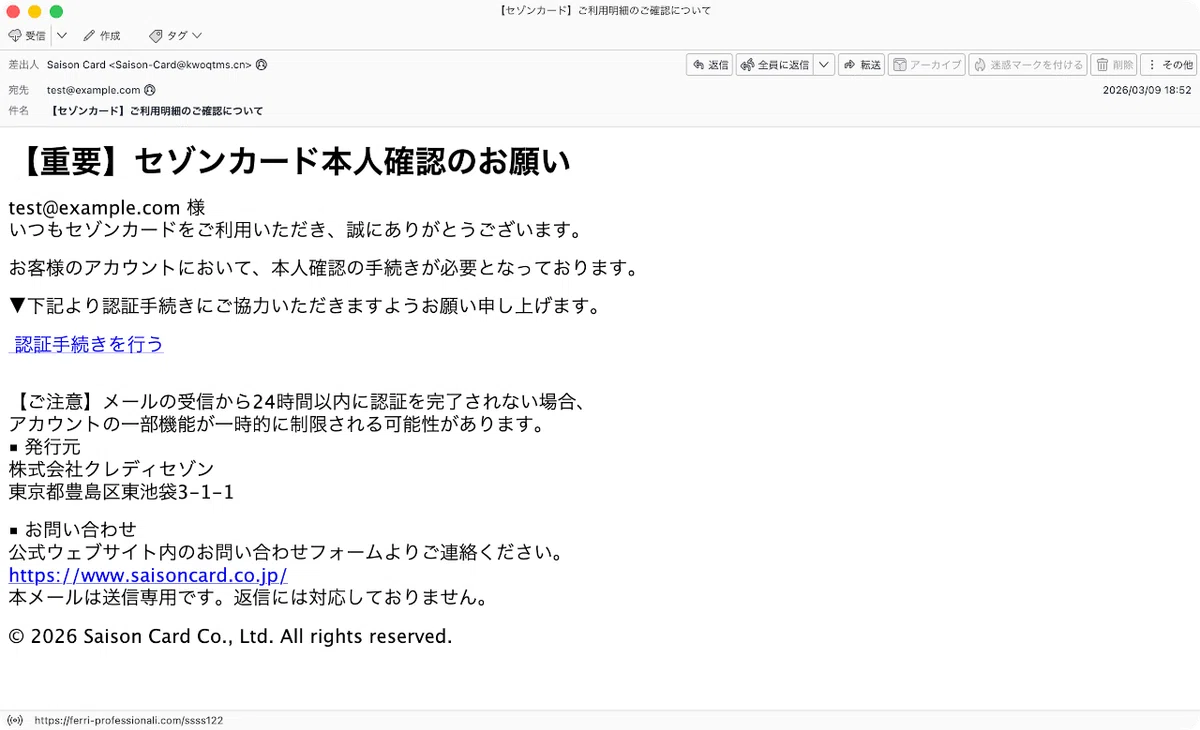Click recipient test@example.com in 宛先 row
Screen dimensions: 1200x730
(93, 90)
